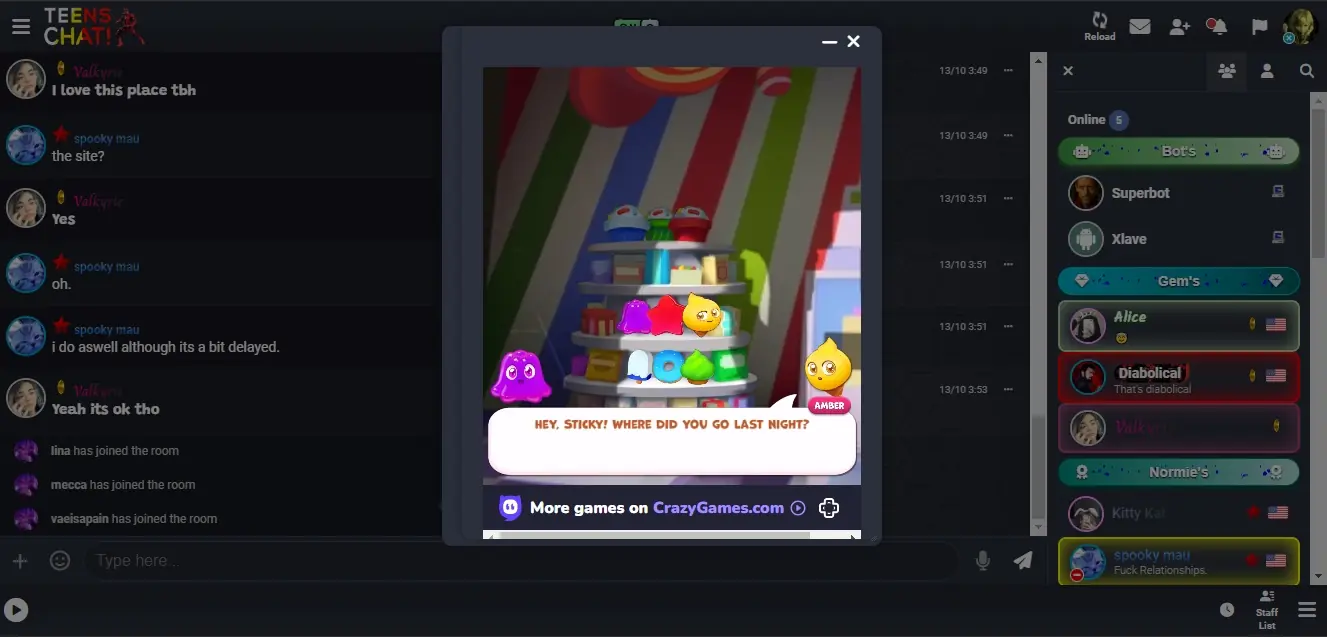Open options for 'I love this place tbh'
Image resolution: width=1327 pixels, height=637 pixels.
[1008, 71]
